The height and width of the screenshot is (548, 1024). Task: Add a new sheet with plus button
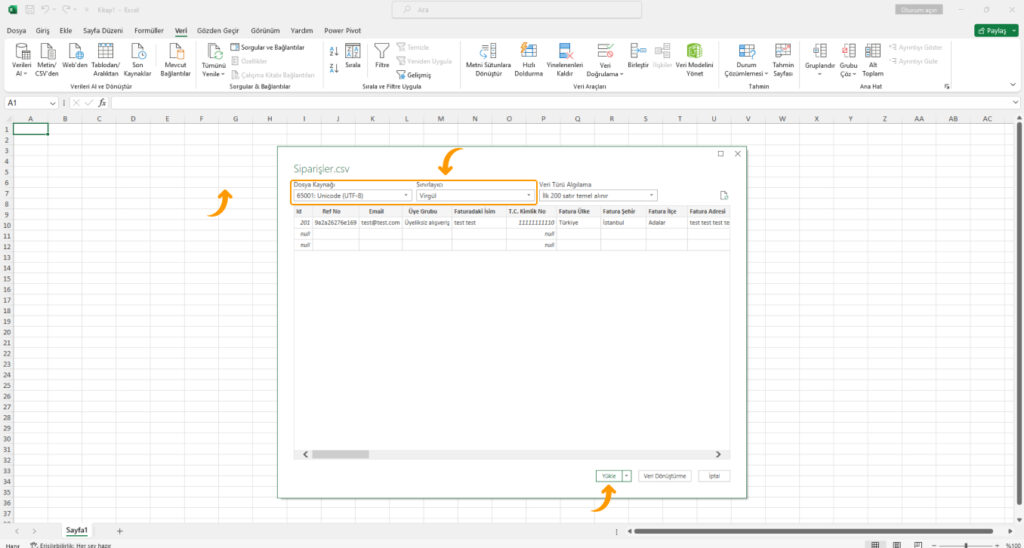(120, 531)
